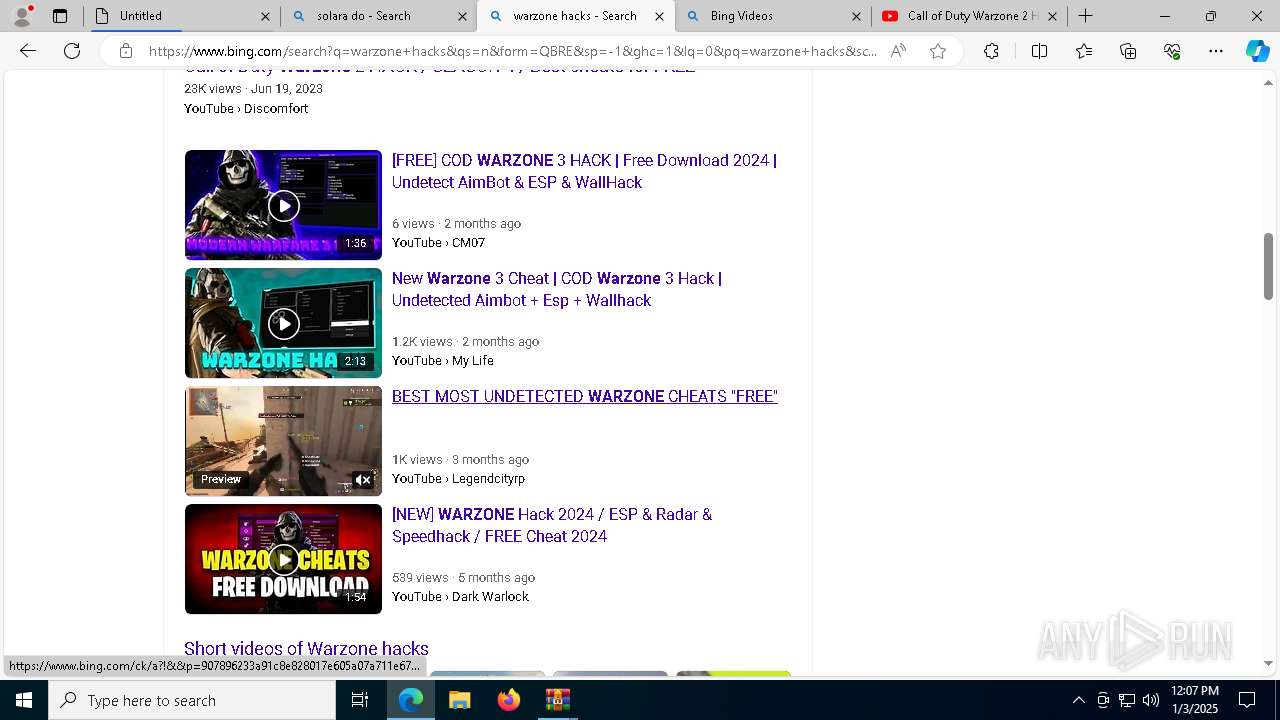
Task: Open New Warzone 3 Cheat video link
Action: pyautogui.click(x=557, y=289)
